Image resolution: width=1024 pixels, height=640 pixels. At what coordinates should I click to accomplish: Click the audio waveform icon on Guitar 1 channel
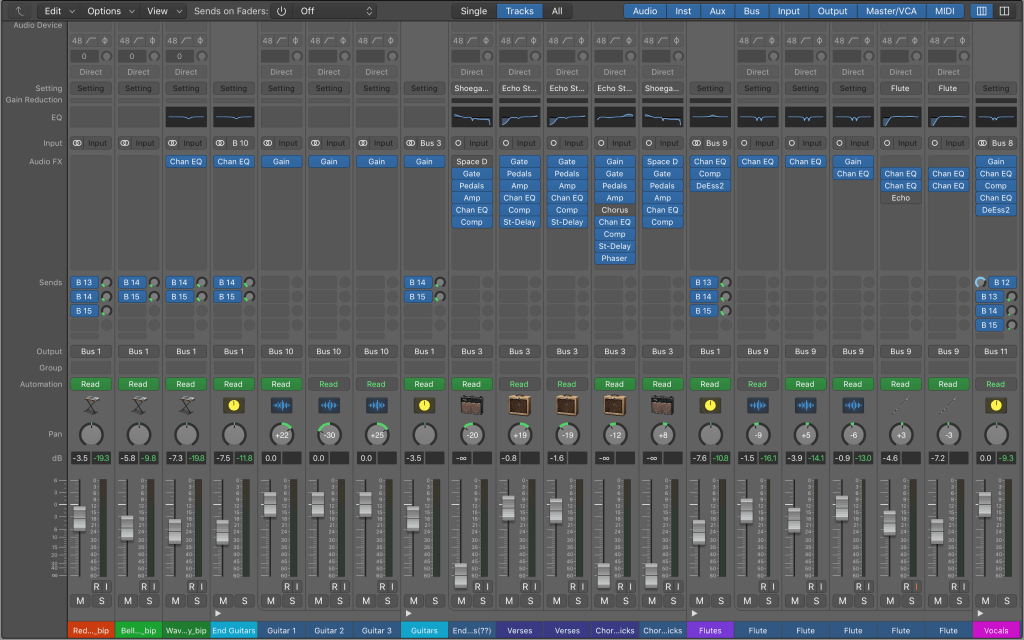pos(281,405)
